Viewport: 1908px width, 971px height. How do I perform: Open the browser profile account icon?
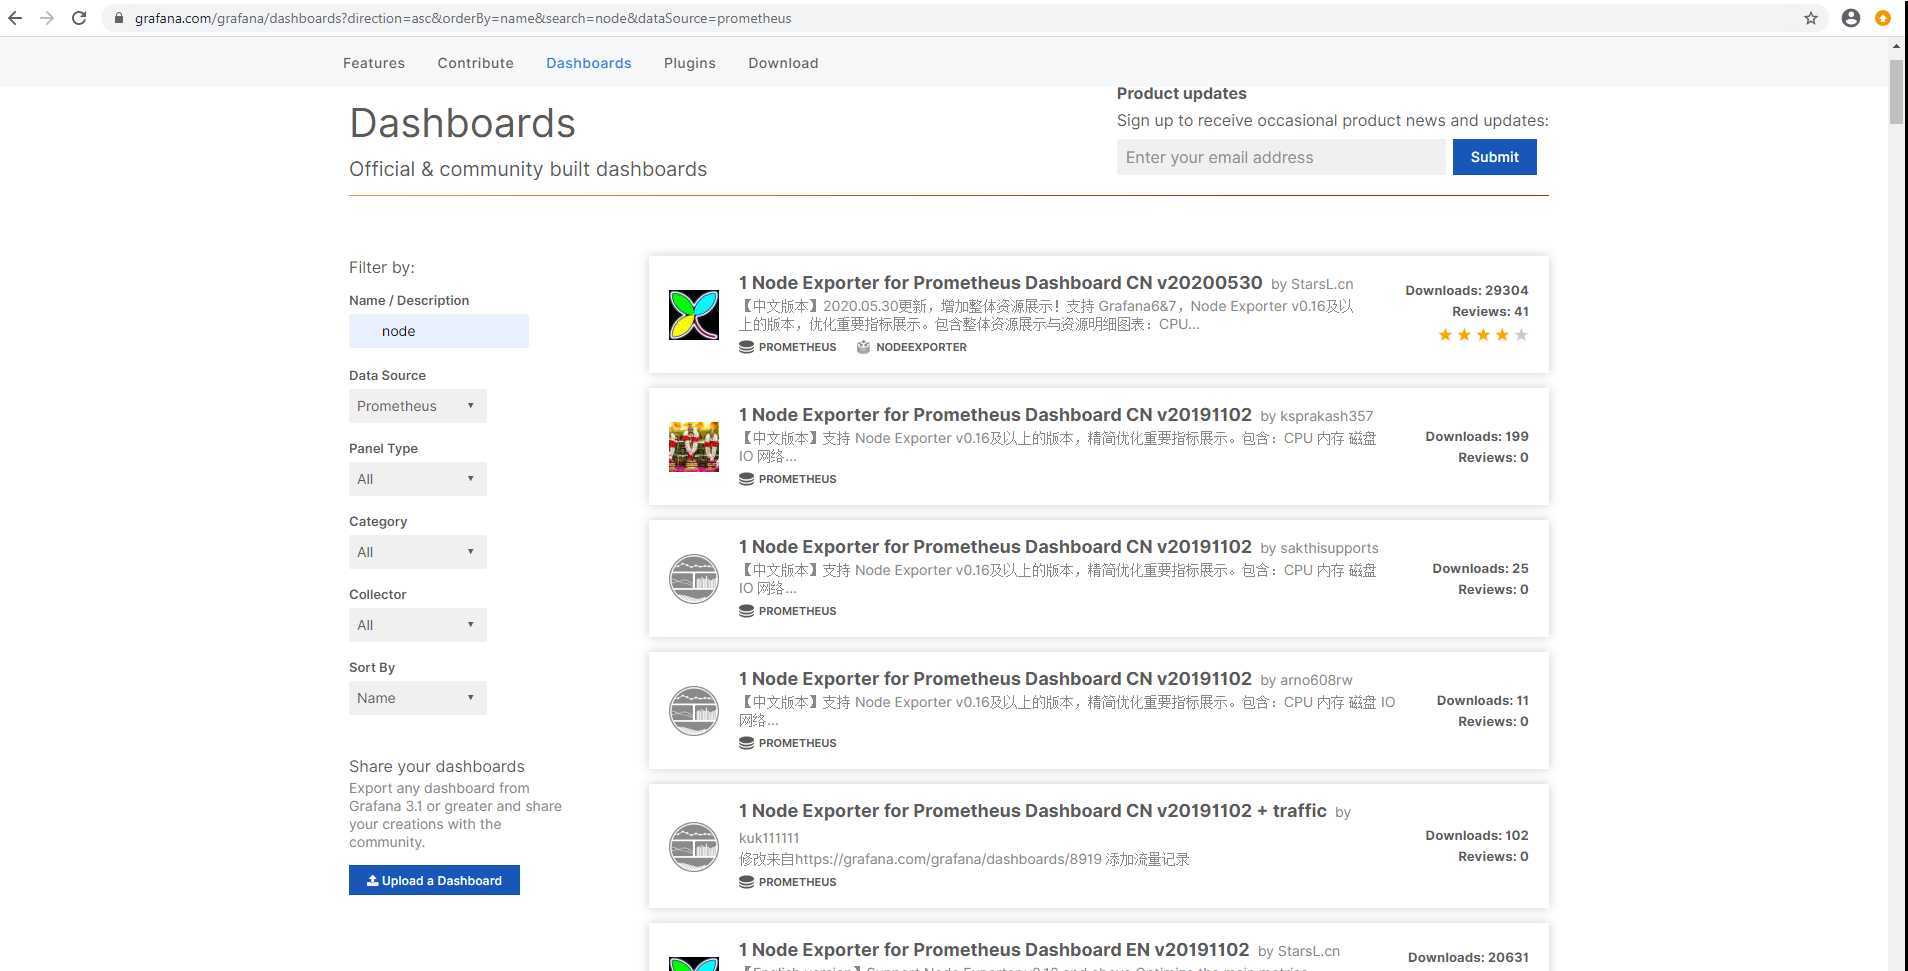pyautogui.click(x=1851, y=18)
